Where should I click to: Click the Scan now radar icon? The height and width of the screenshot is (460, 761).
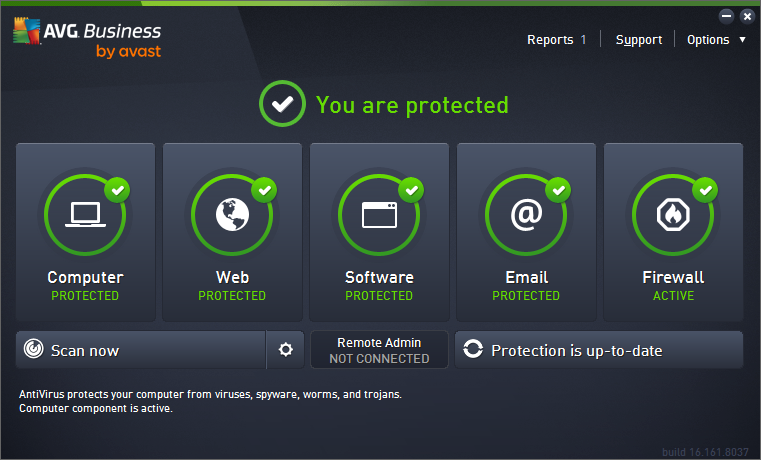pos(34,350)
